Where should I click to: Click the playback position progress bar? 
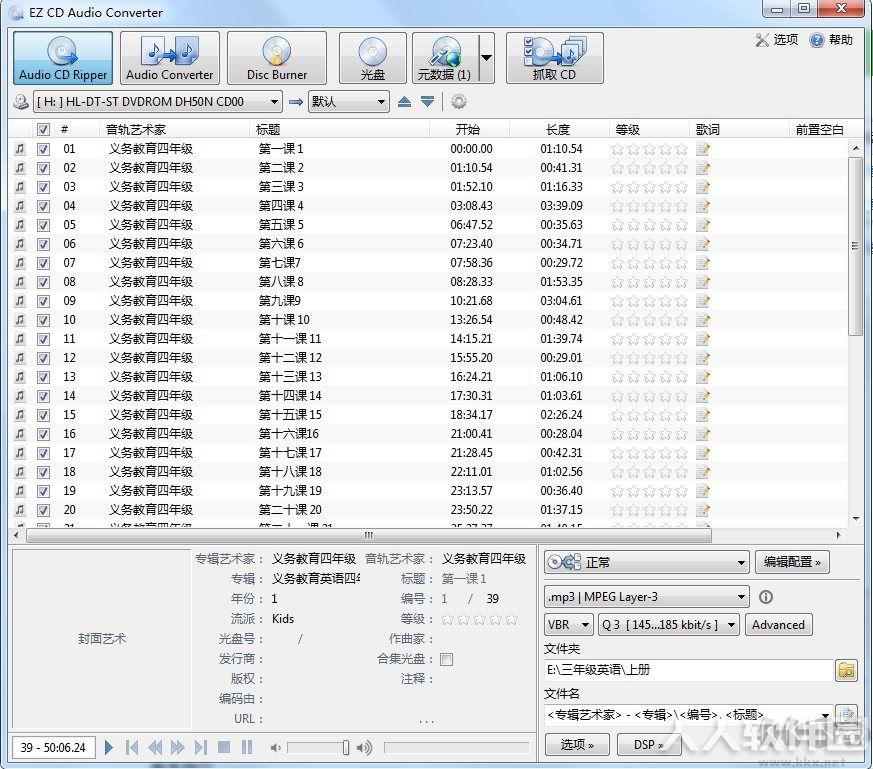[457, 747]
